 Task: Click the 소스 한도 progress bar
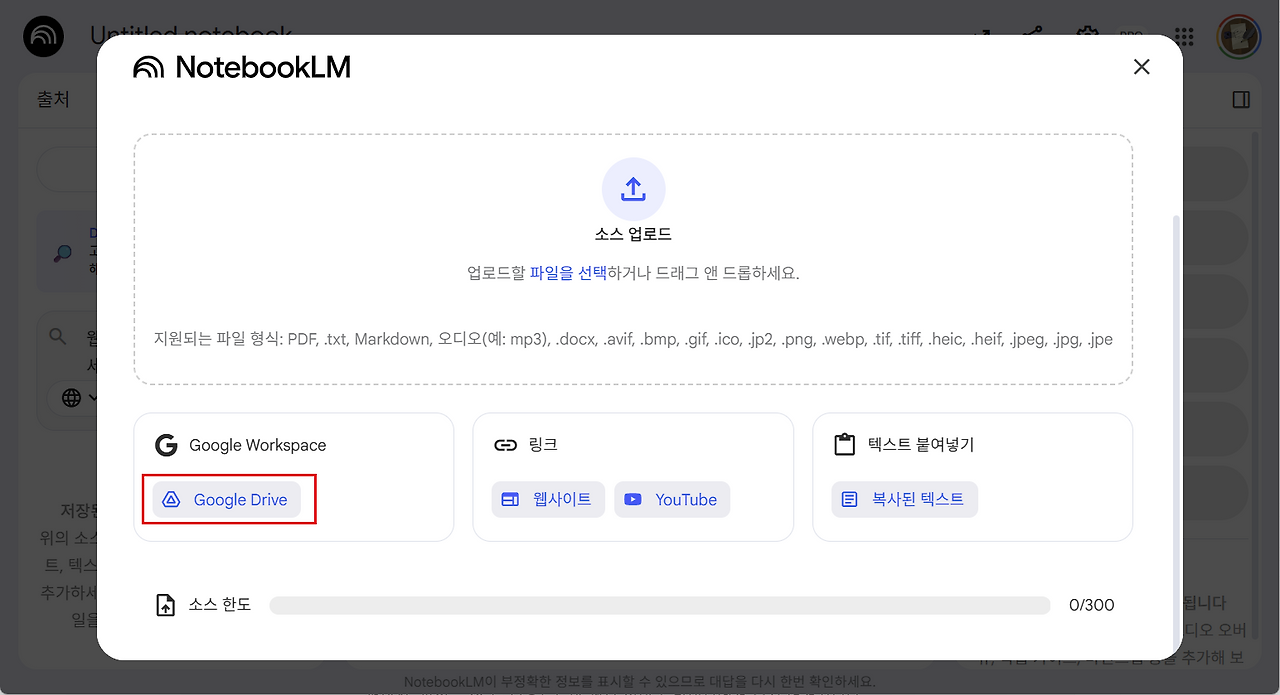[659, 605]
